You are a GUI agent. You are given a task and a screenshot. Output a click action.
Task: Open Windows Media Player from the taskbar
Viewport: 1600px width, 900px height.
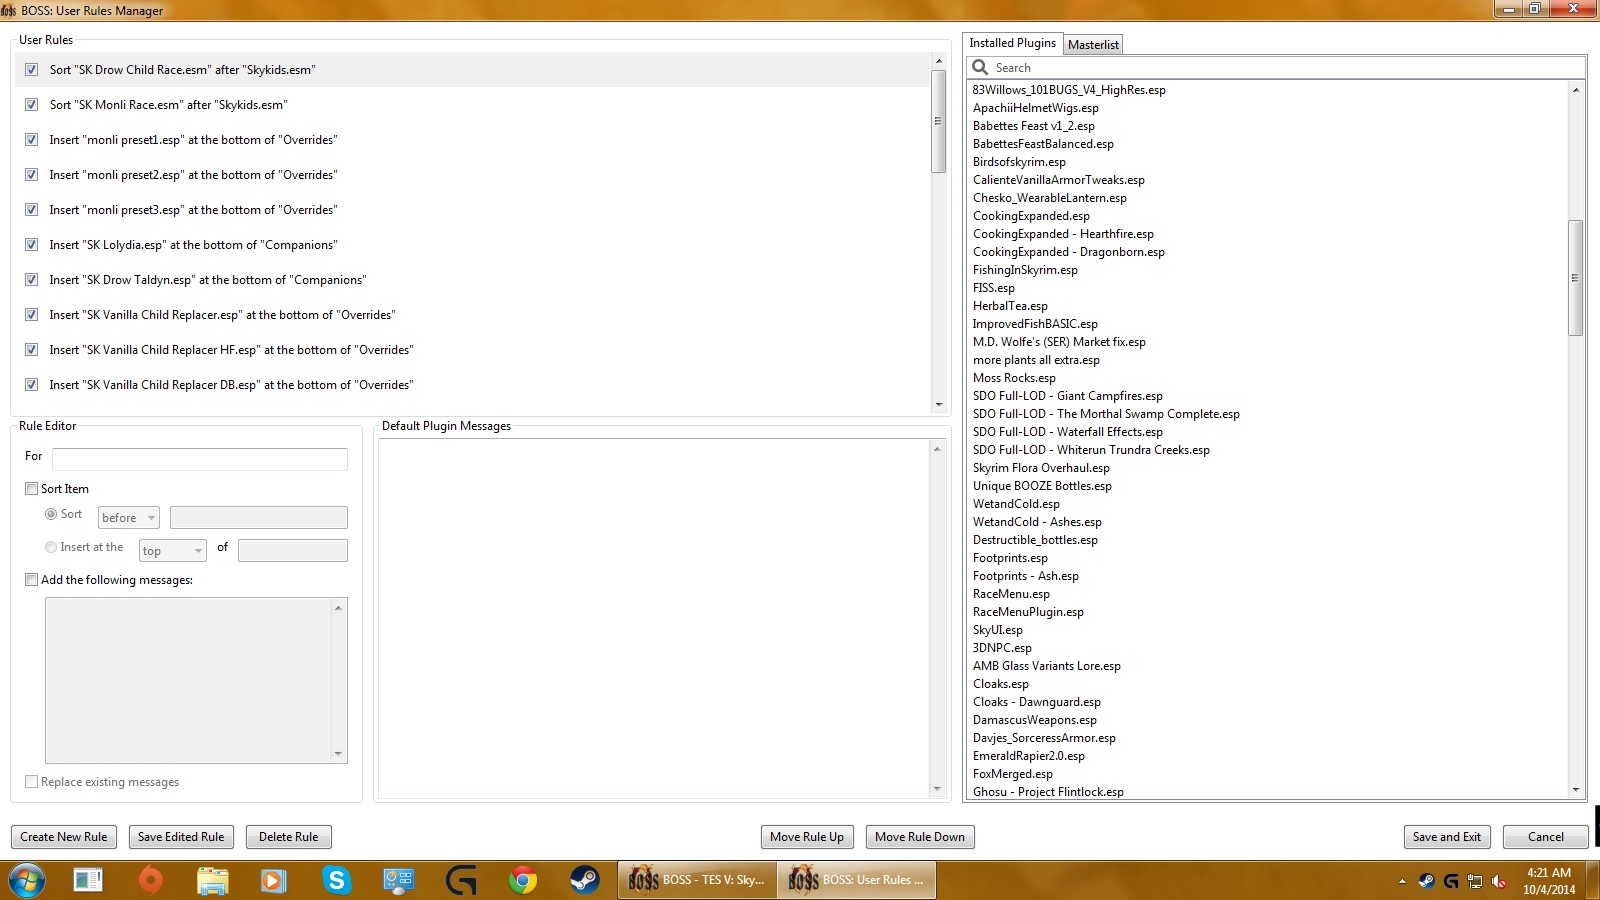273,881
